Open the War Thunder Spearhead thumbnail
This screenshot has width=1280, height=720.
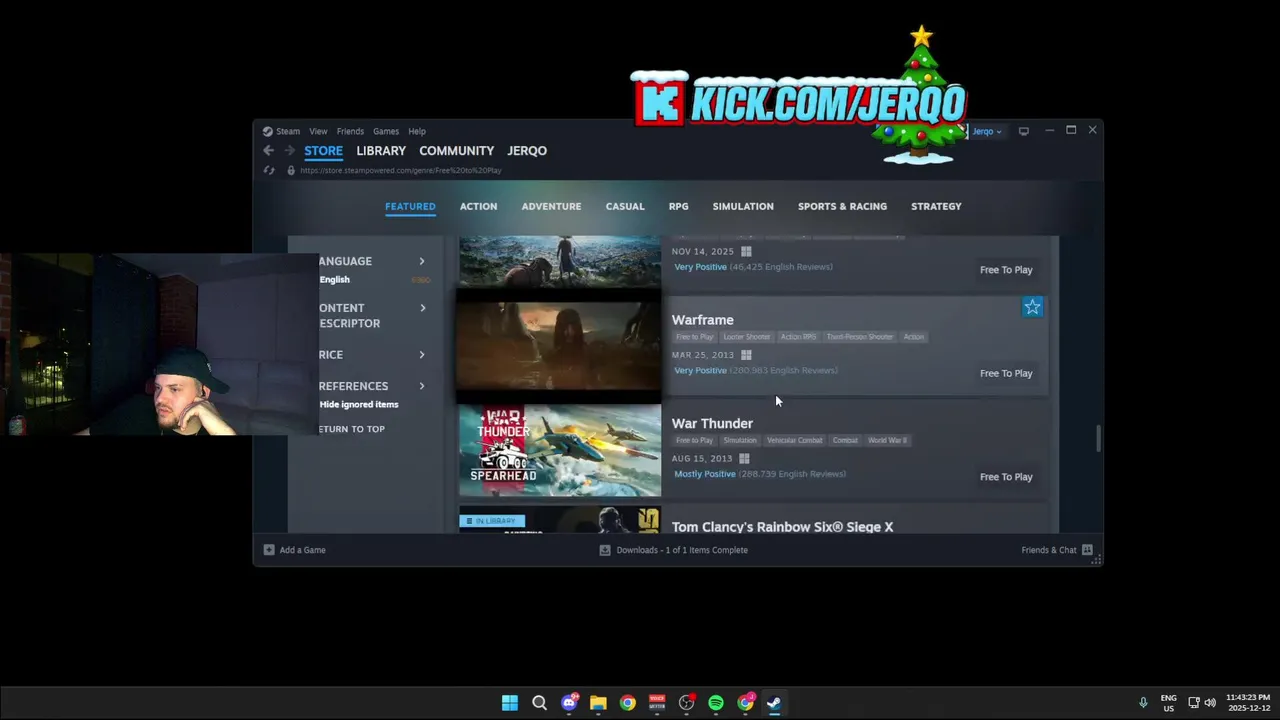[x=560, y=450]
